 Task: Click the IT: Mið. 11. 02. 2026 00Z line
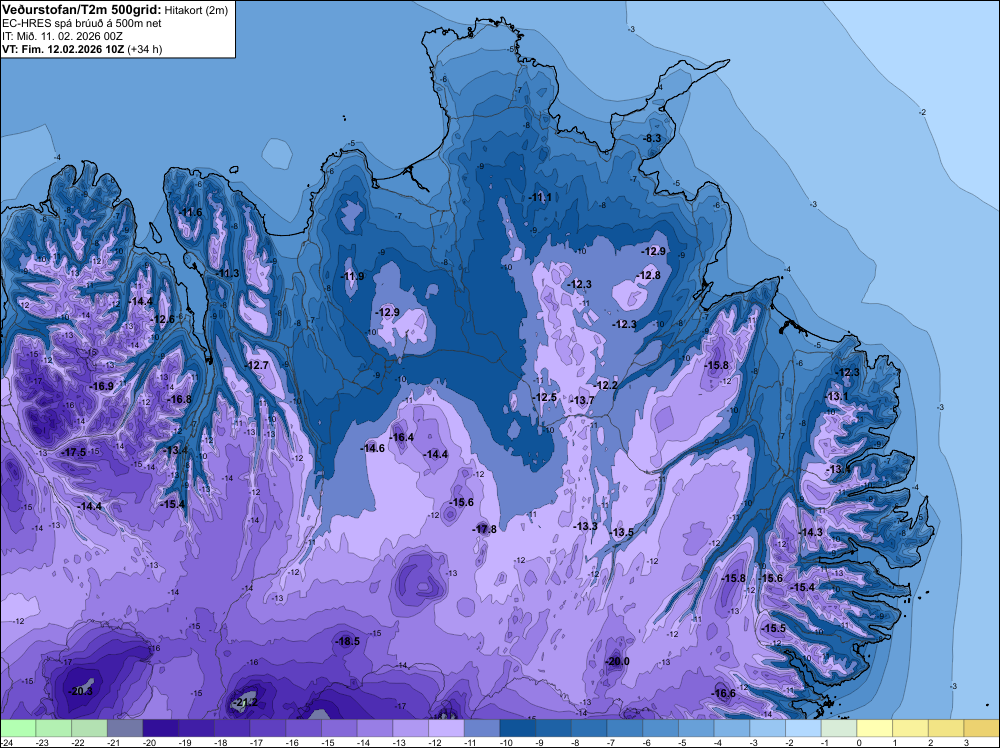62,36
